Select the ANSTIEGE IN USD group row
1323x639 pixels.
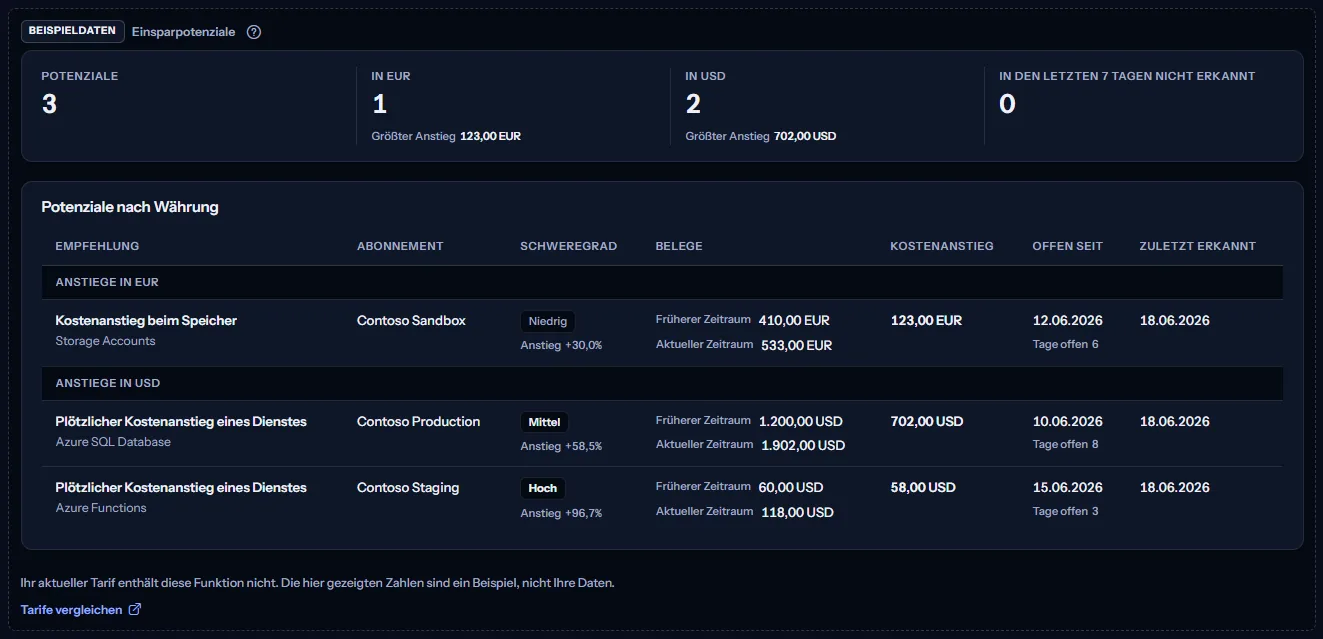(x=662, y=383)
